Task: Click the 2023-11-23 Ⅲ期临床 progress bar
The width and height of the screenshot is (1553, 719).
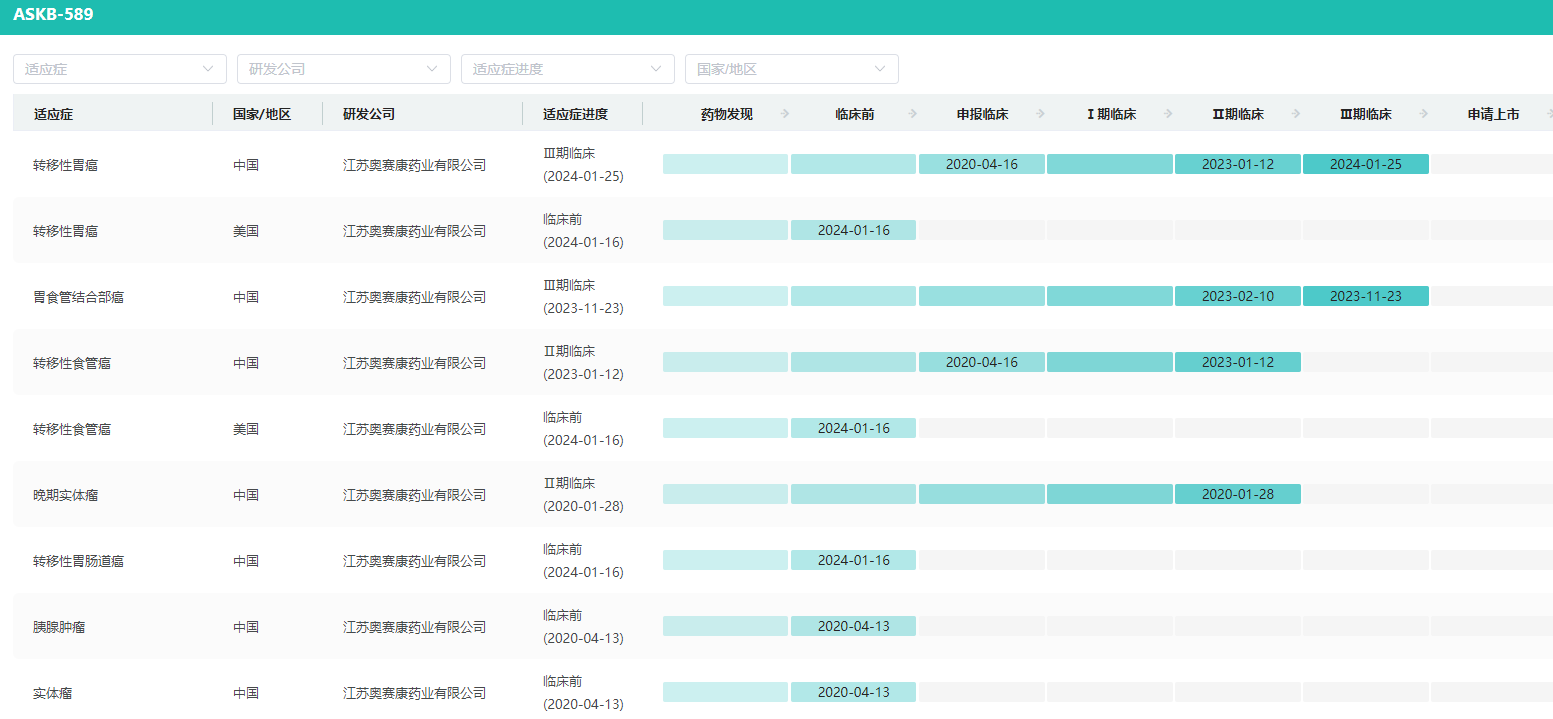Action: (x=1365, y=296)
